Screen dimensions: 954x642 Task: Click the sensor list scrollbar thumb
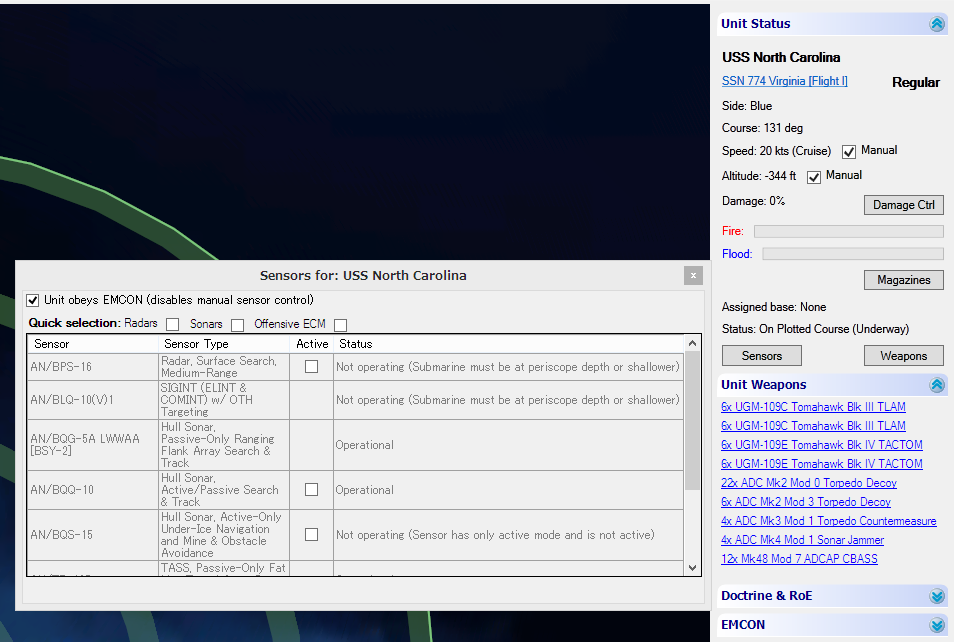(x=692, y=420)
